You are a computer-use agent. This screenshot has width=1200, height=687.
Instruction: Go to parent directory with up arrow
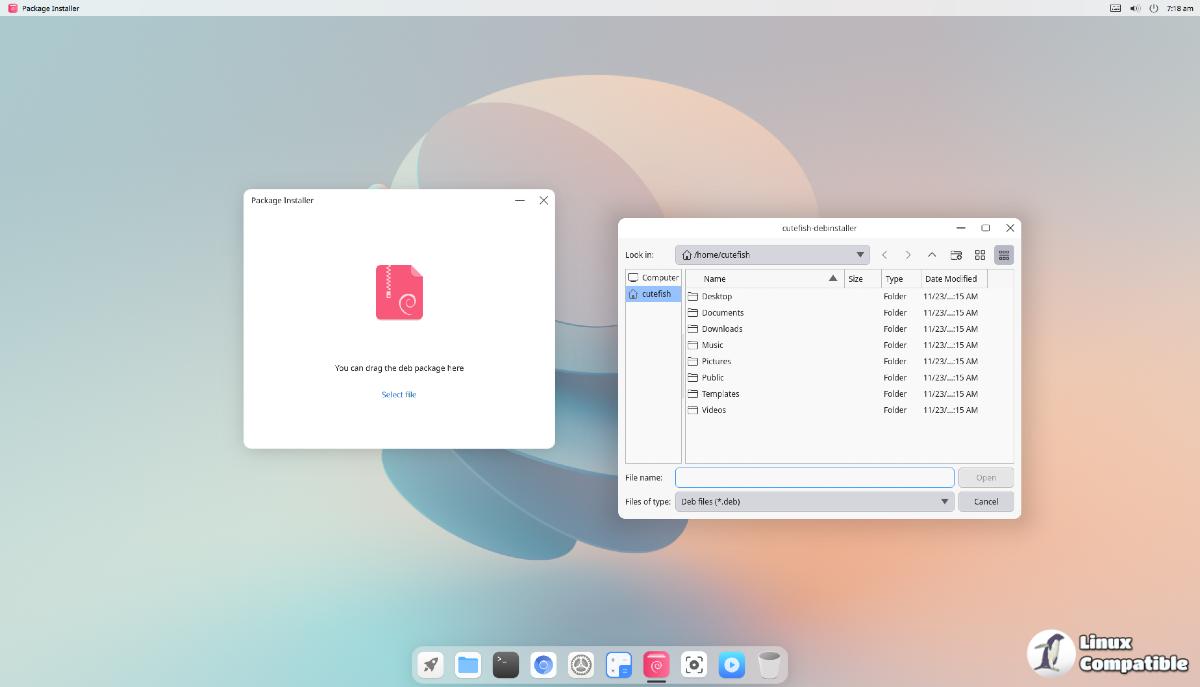[932, 255]
